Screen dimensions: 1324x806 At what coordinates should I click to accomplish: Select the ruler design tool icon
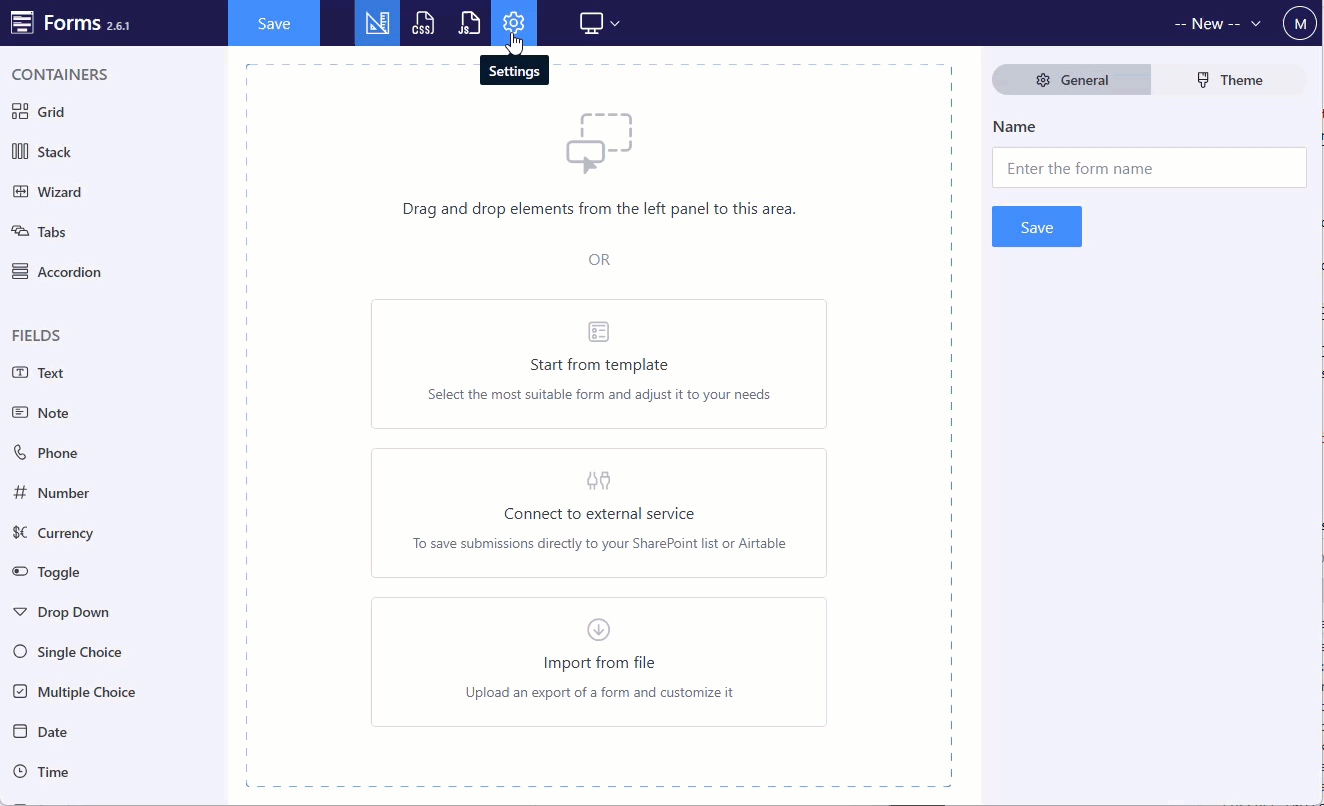pyautogui.click(x=377, y=22)
